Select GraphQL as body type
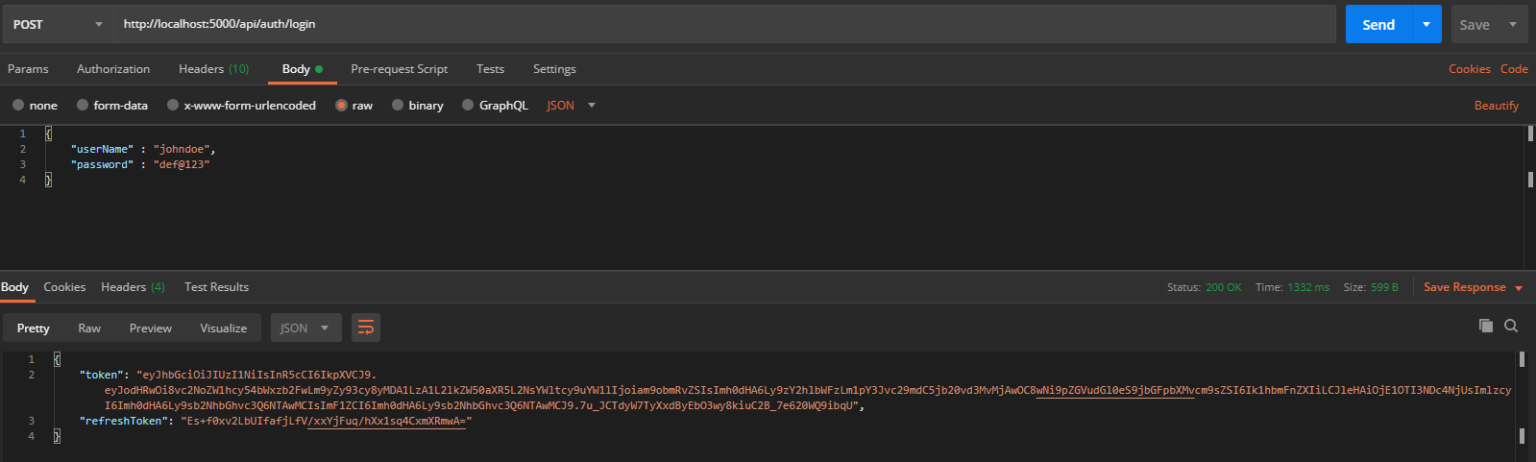 [x=469, y=105]
